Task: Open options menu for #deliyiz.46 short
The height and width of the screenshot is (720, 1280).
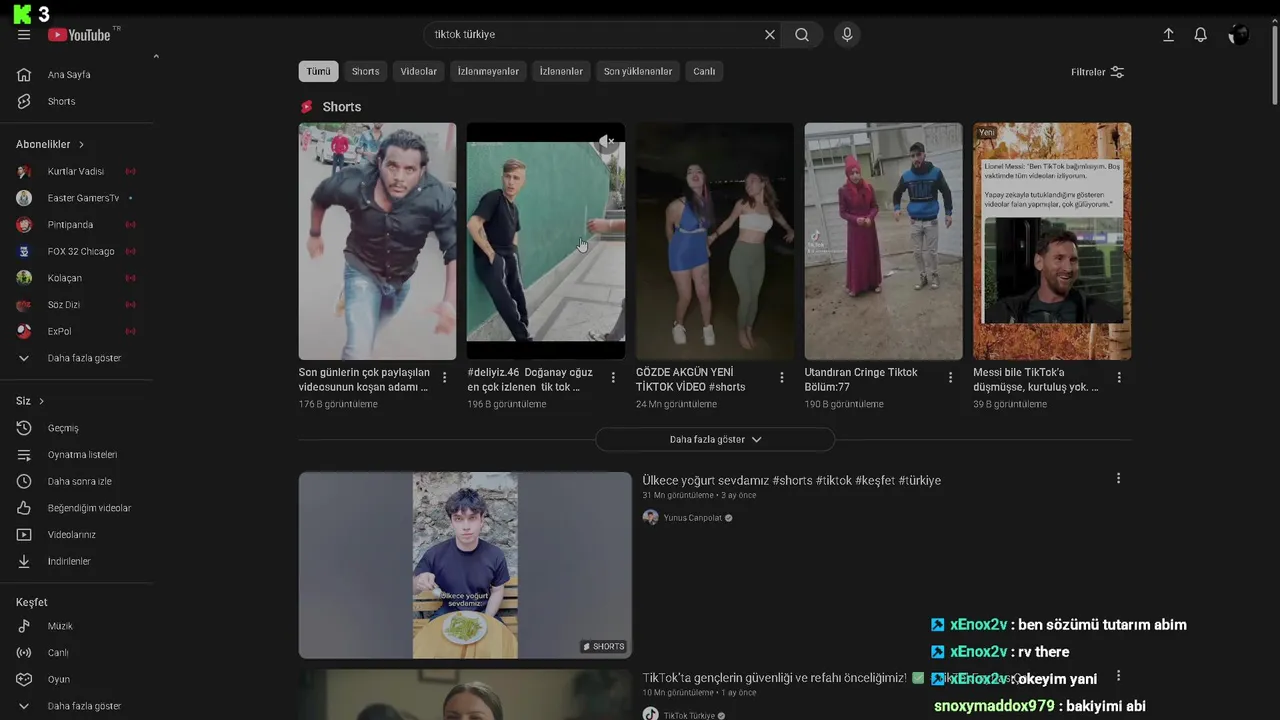Action: coord(613,378)
